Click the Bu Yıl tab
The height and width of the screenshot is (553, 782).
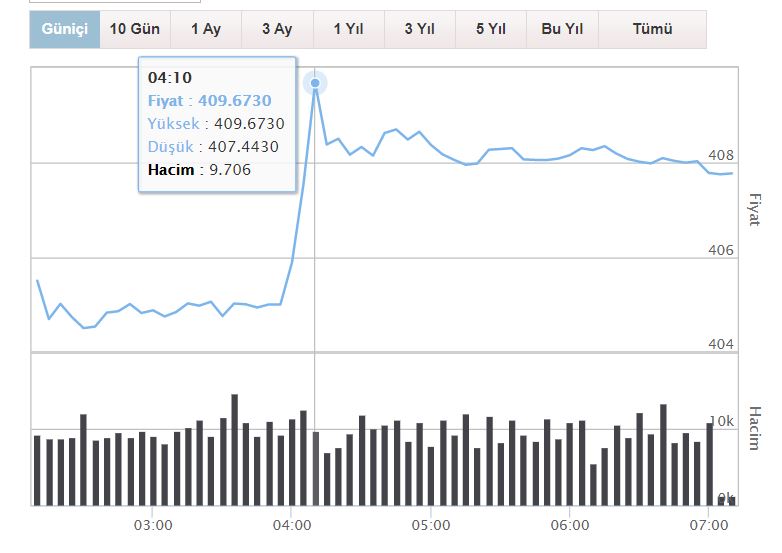pyautogui.click(x=562, y=29)
